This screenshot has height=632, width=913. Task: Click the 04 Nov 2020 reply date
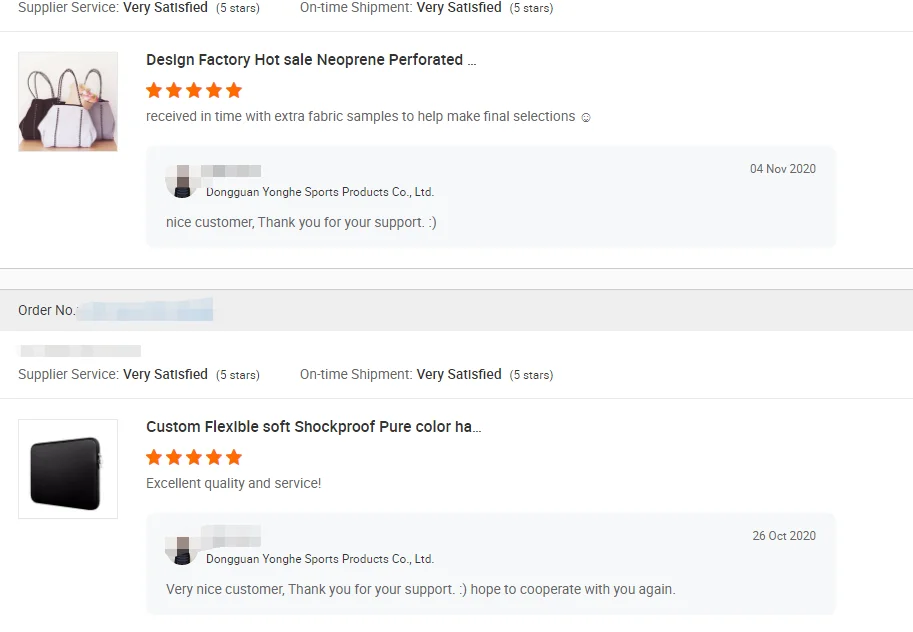(x=783, y=169)
